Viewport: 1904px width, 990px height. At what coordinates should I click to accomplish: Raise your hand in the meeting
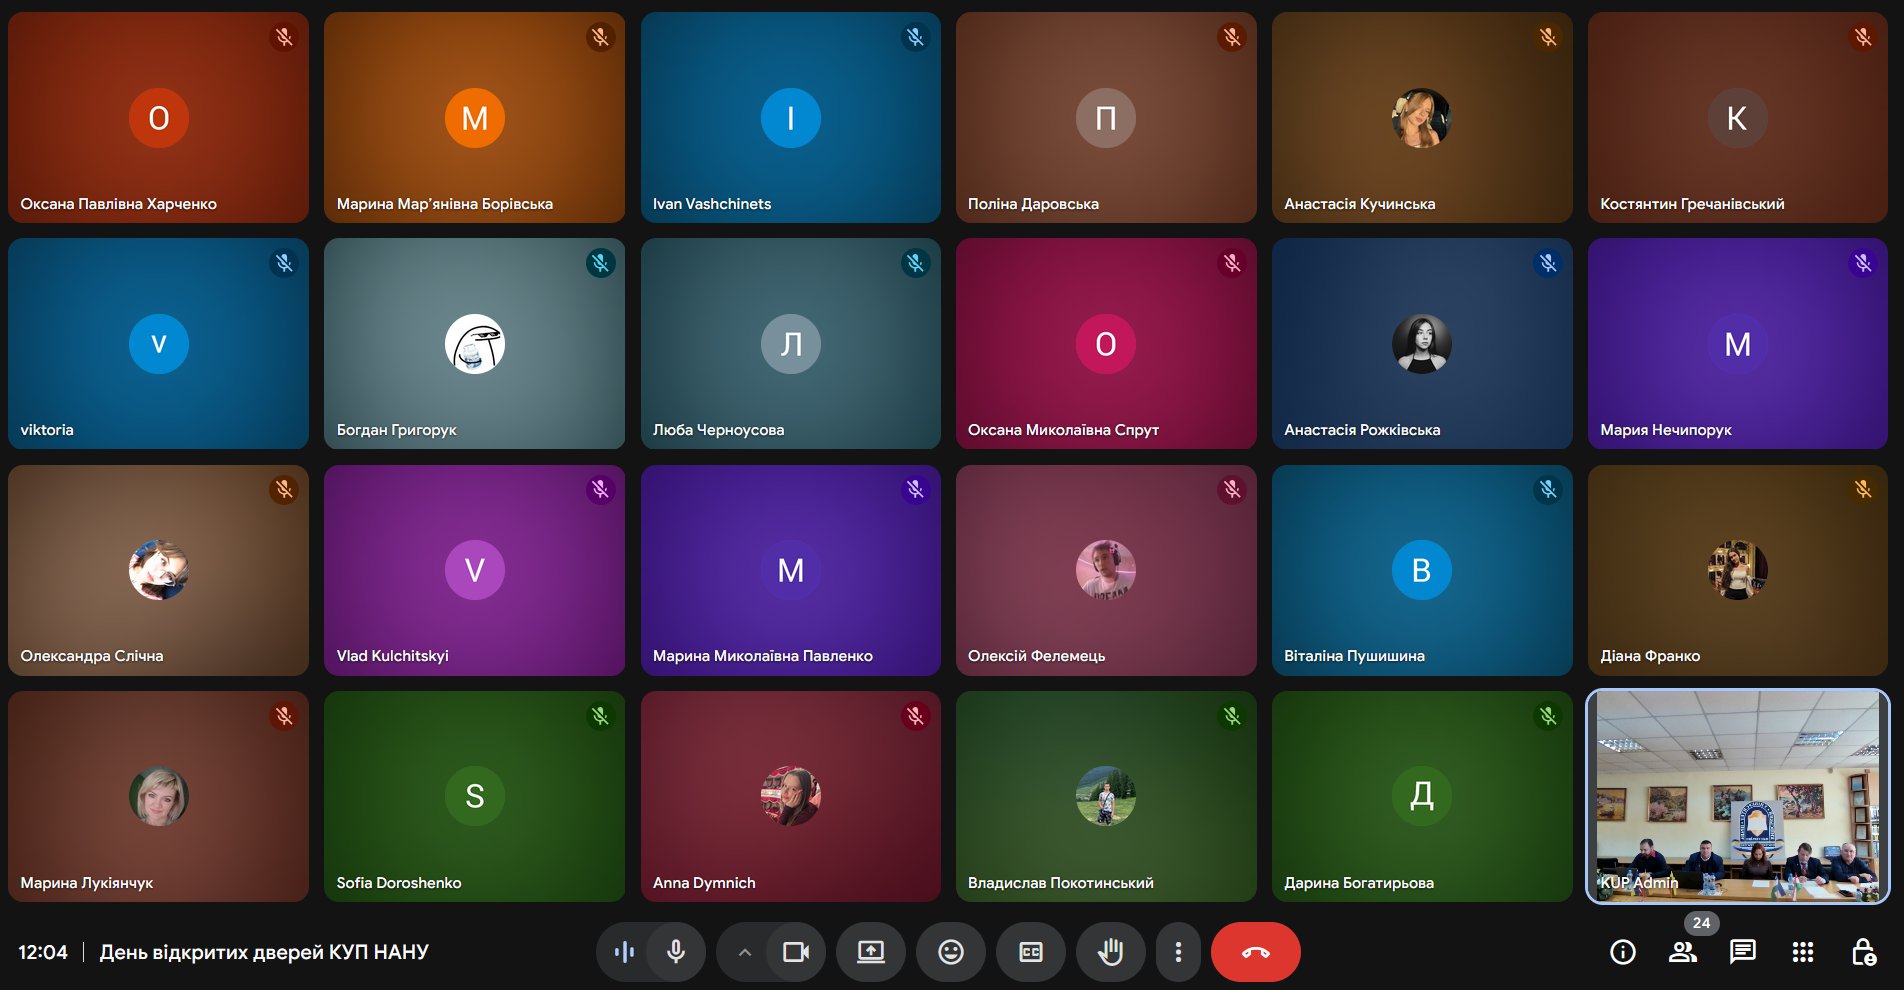pos(1110,952)
